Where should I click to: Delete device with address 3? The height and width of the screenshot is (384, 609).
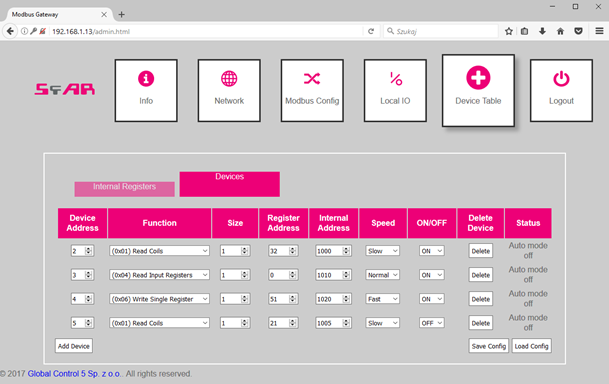pyautogui.click(x=480, y=275)
